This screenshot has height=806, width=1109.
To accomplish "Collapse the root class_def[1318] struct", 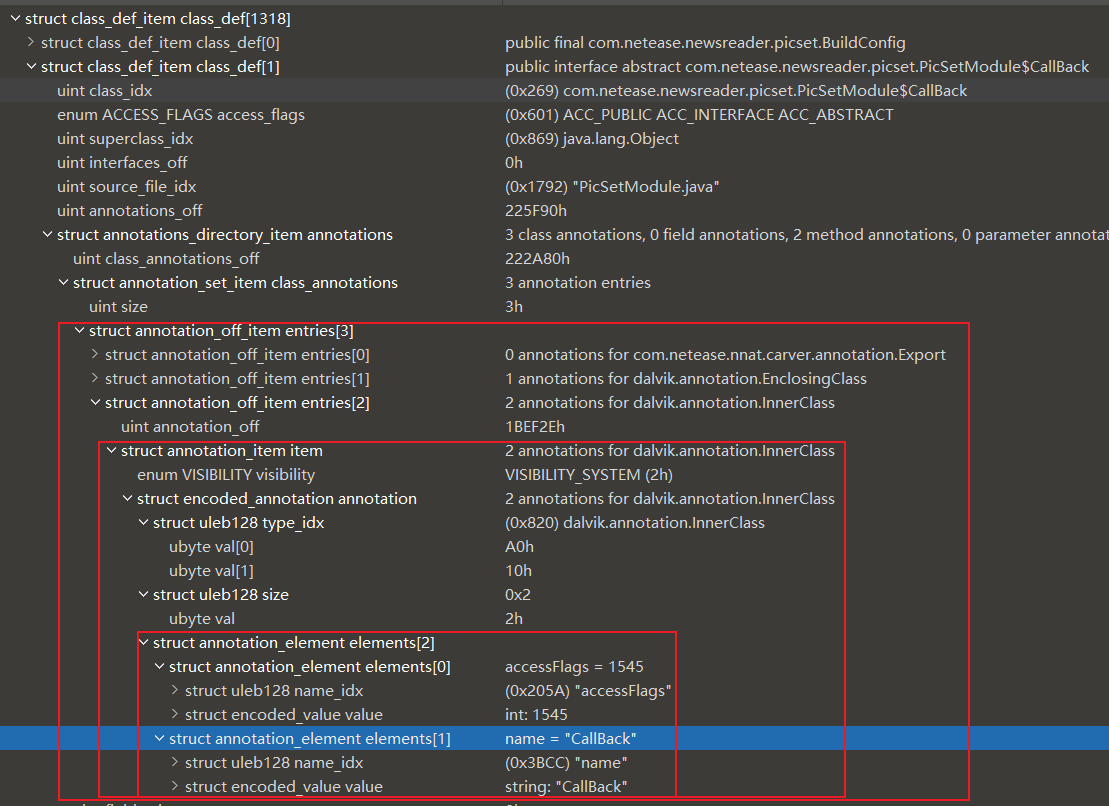I will (15, 19).
